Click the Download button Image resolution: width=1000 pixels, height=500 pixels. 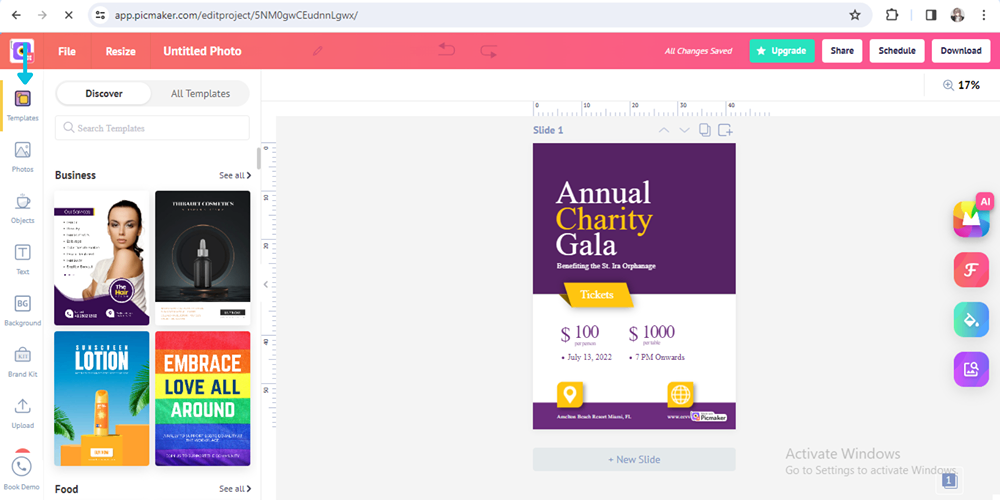(961, 51)
